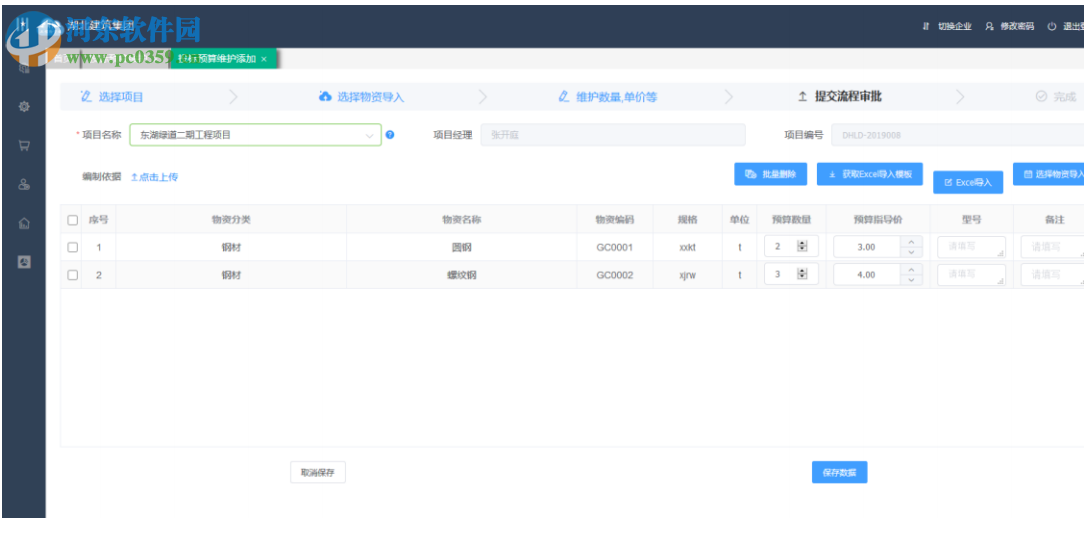Click the Excel导入 button

tap(968, 182)
